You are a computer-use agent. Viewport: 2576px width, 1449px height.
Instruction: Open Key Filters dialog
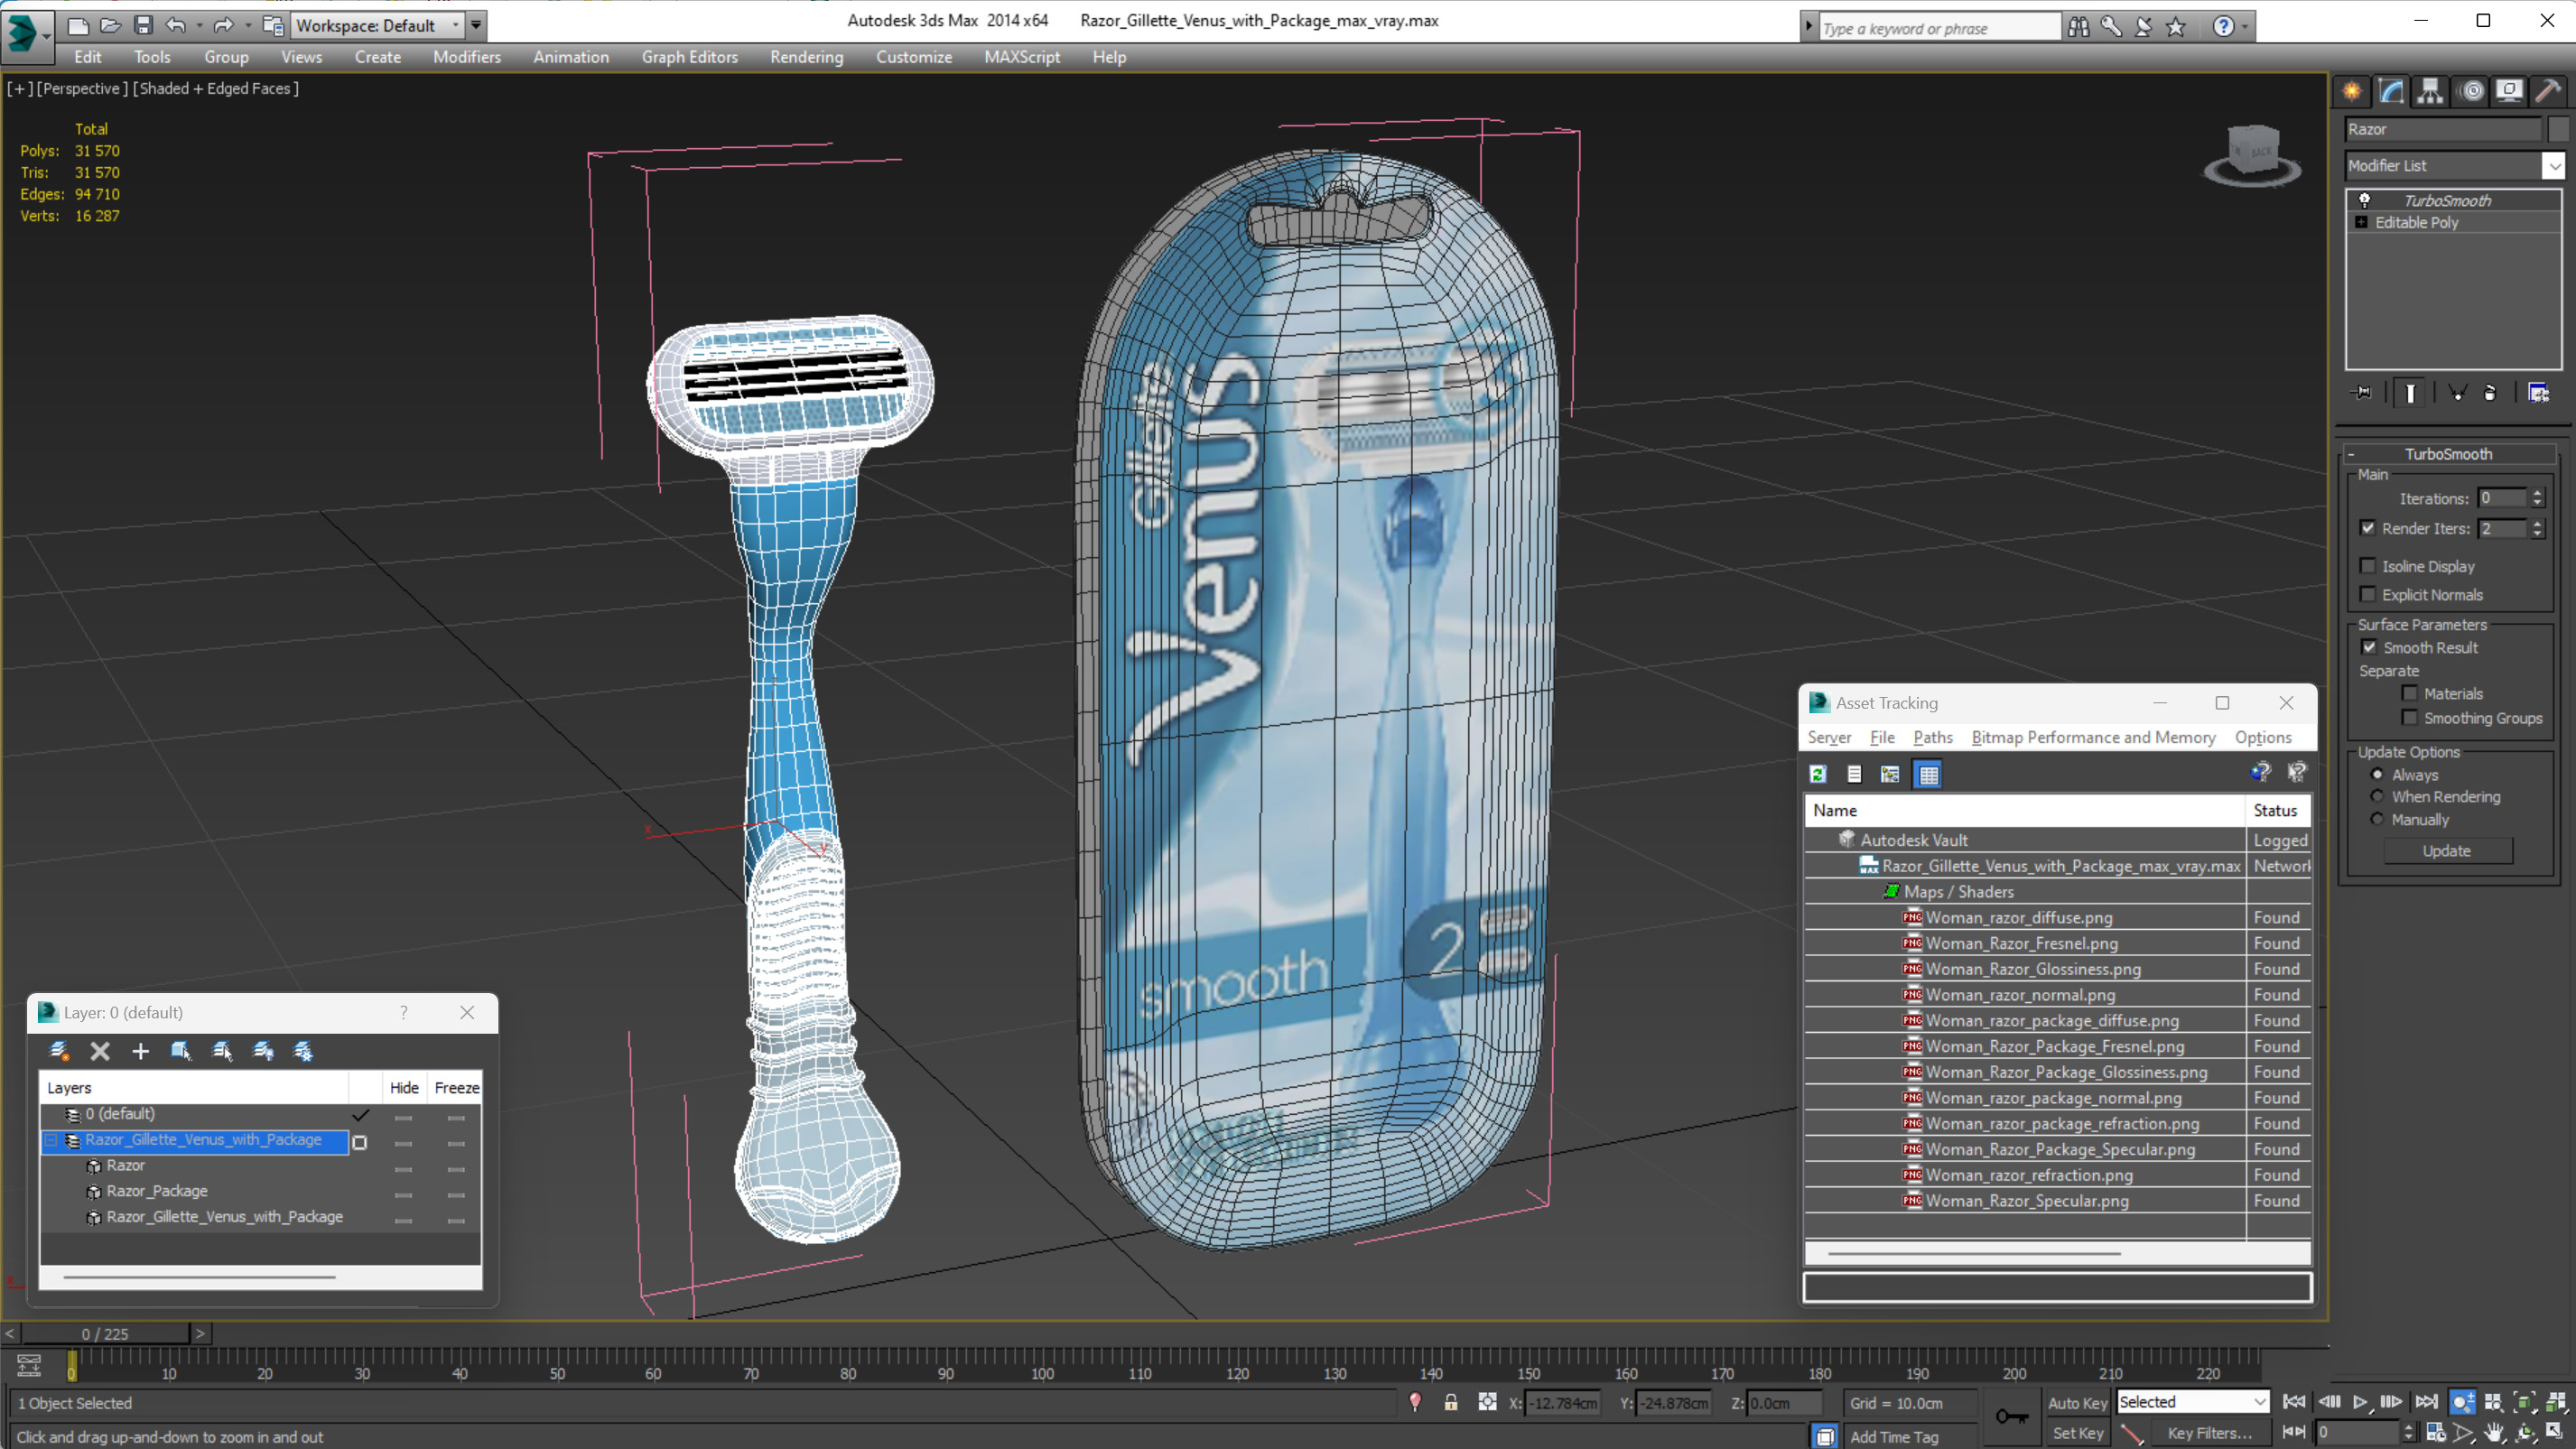point(2210,1433)
